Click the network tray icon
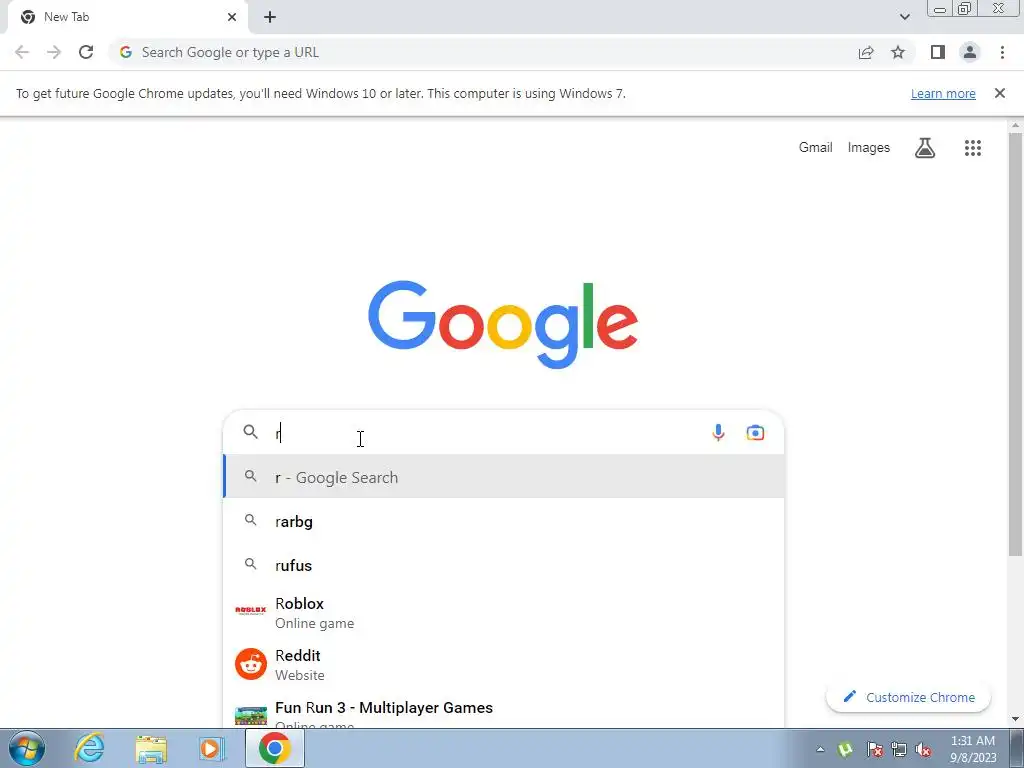This screenshot has width=1024, height=768. tap(899, 749)
